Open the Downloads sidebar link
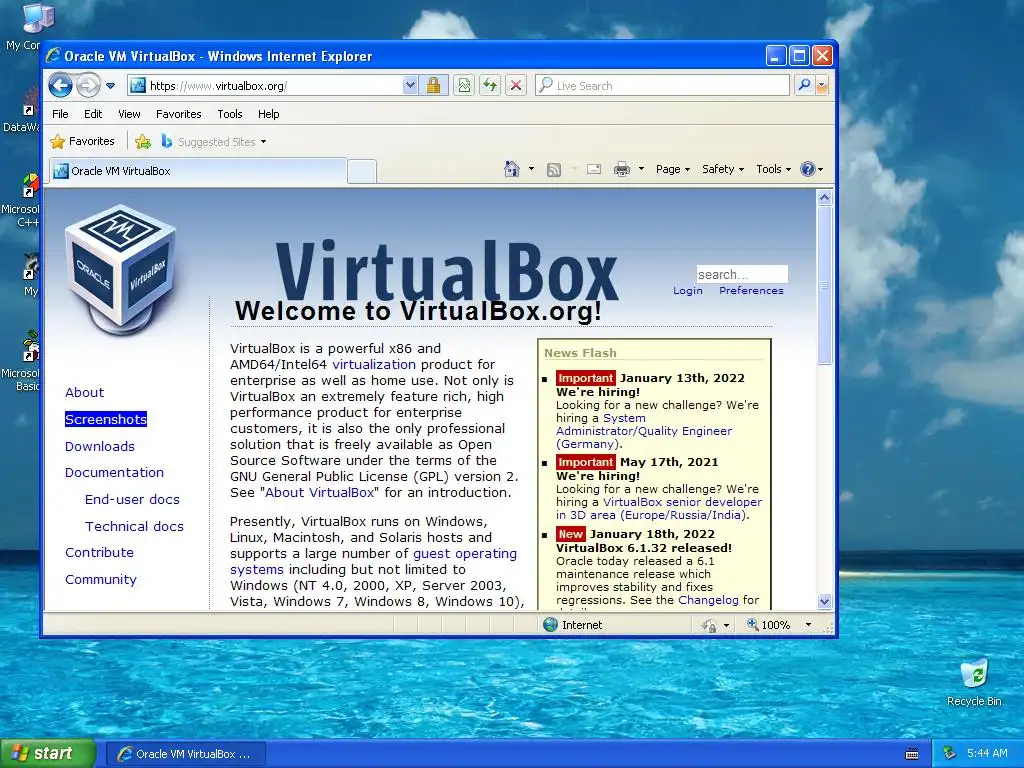The image size is (1024, 768). pos(99,446)
